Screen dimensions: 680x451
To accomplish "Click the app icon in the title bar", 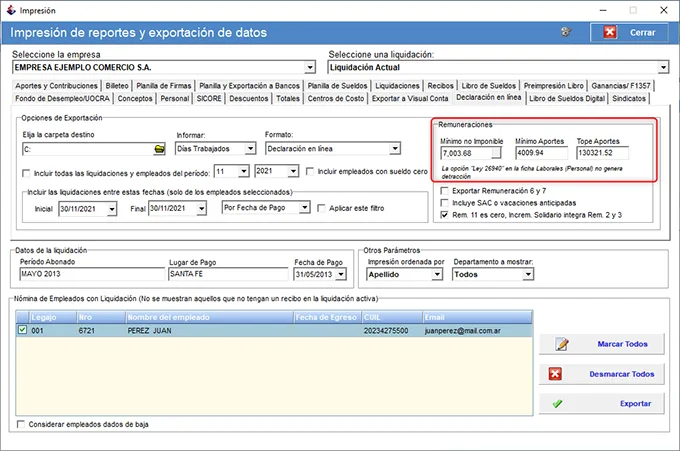I will click(10, 10).
